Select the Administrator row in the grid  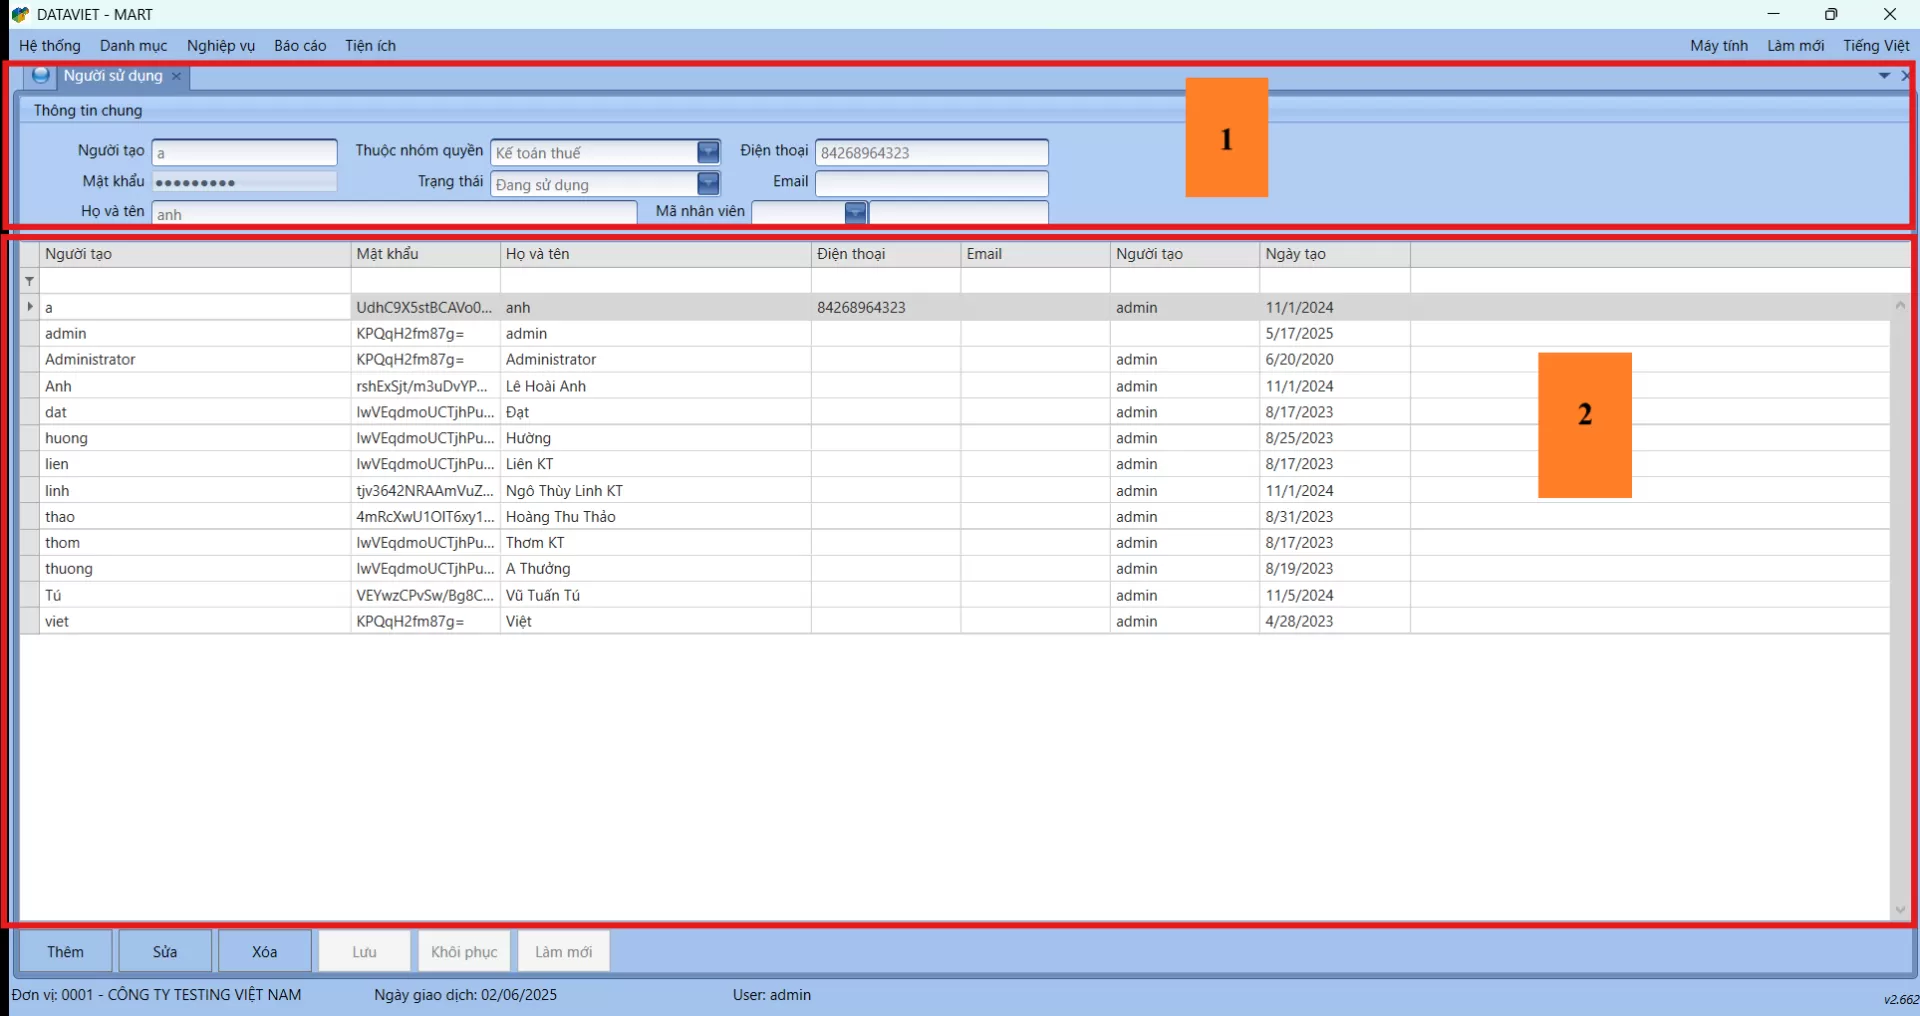(x=90, y=360)
